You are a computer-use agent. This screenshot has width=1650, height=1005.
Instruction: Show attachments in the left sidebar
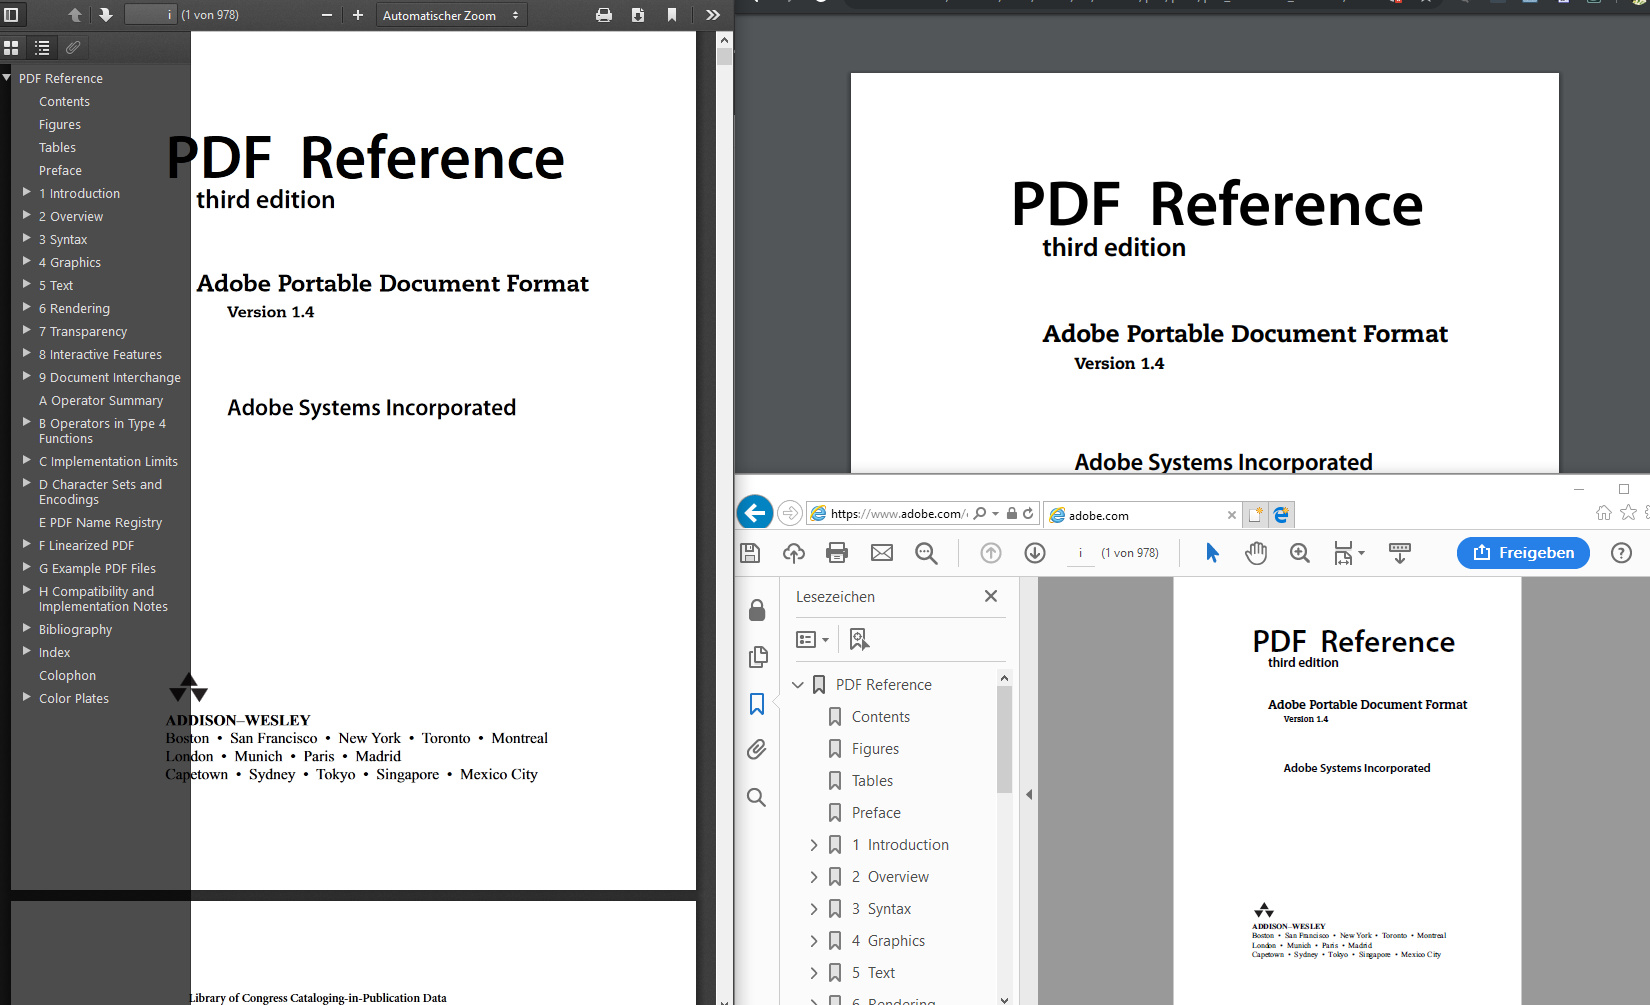coord(73,47)
